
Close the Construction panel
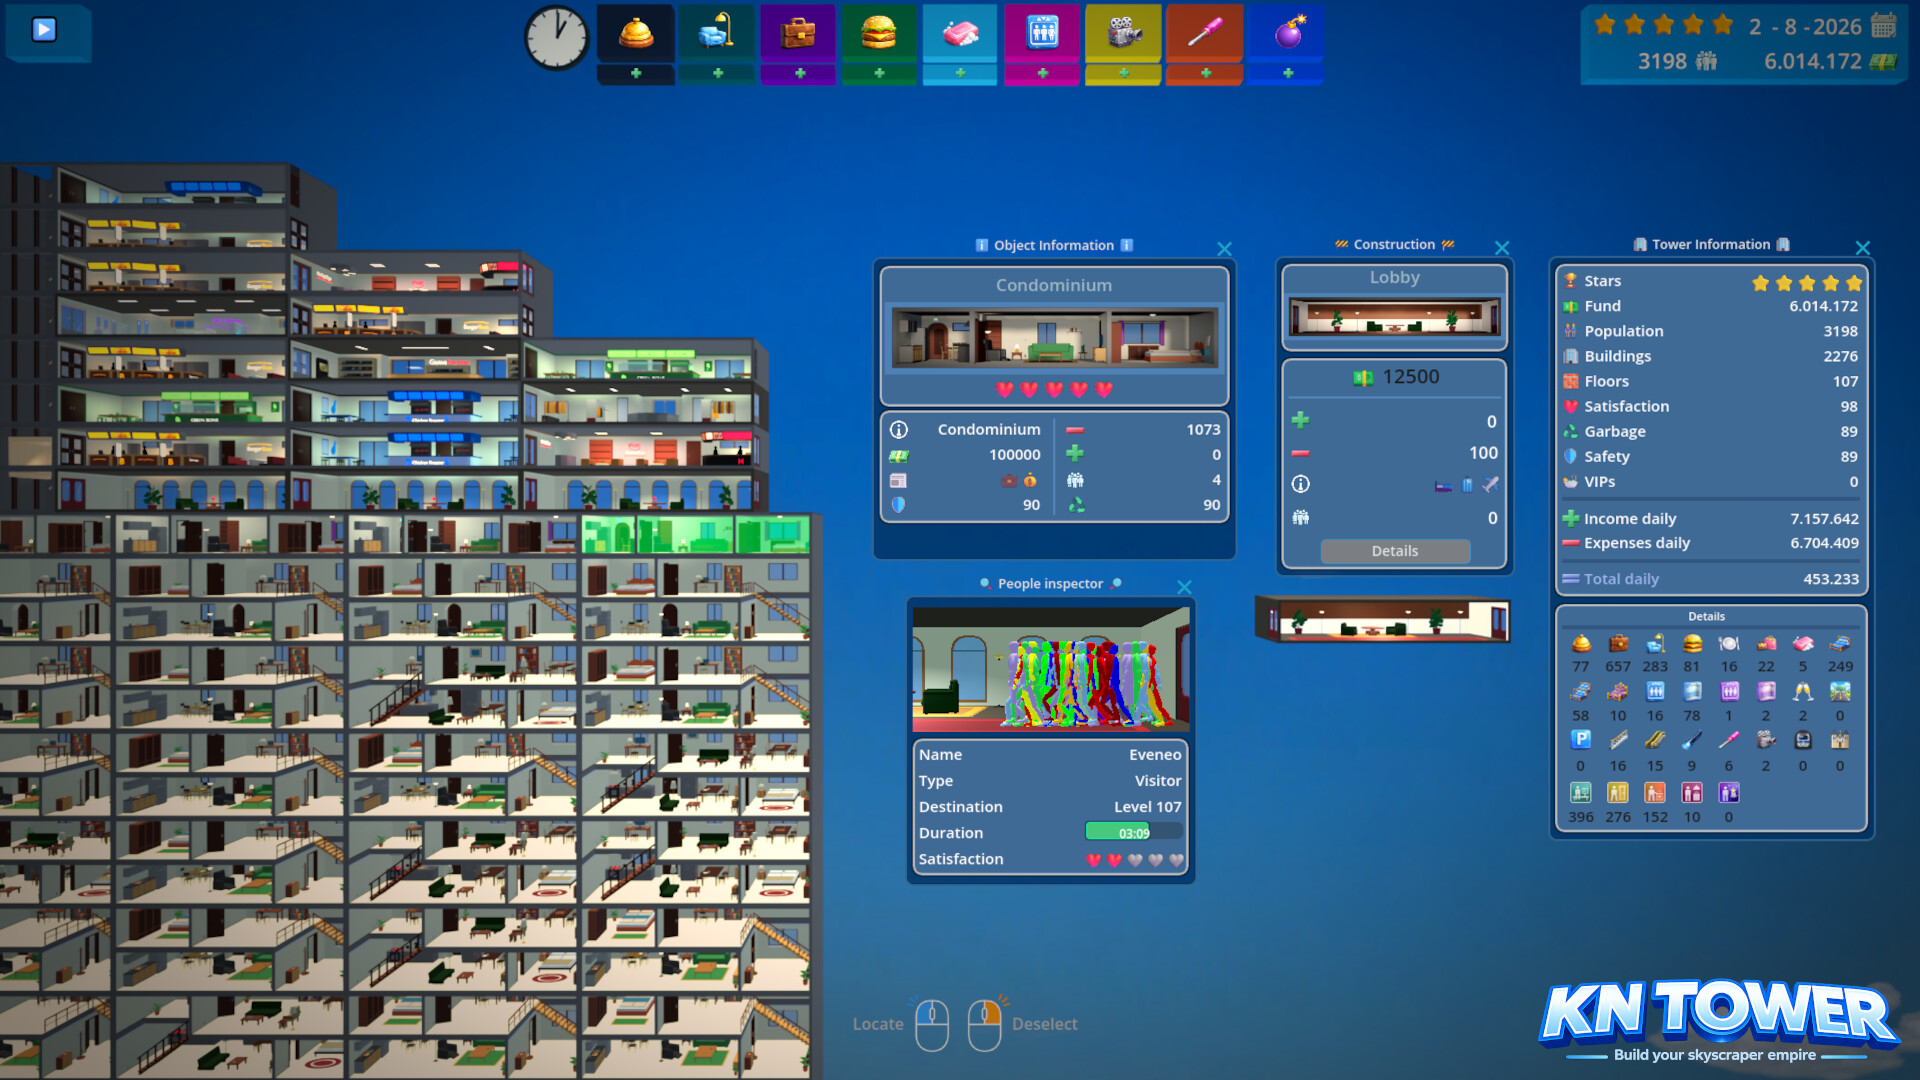1501,248
